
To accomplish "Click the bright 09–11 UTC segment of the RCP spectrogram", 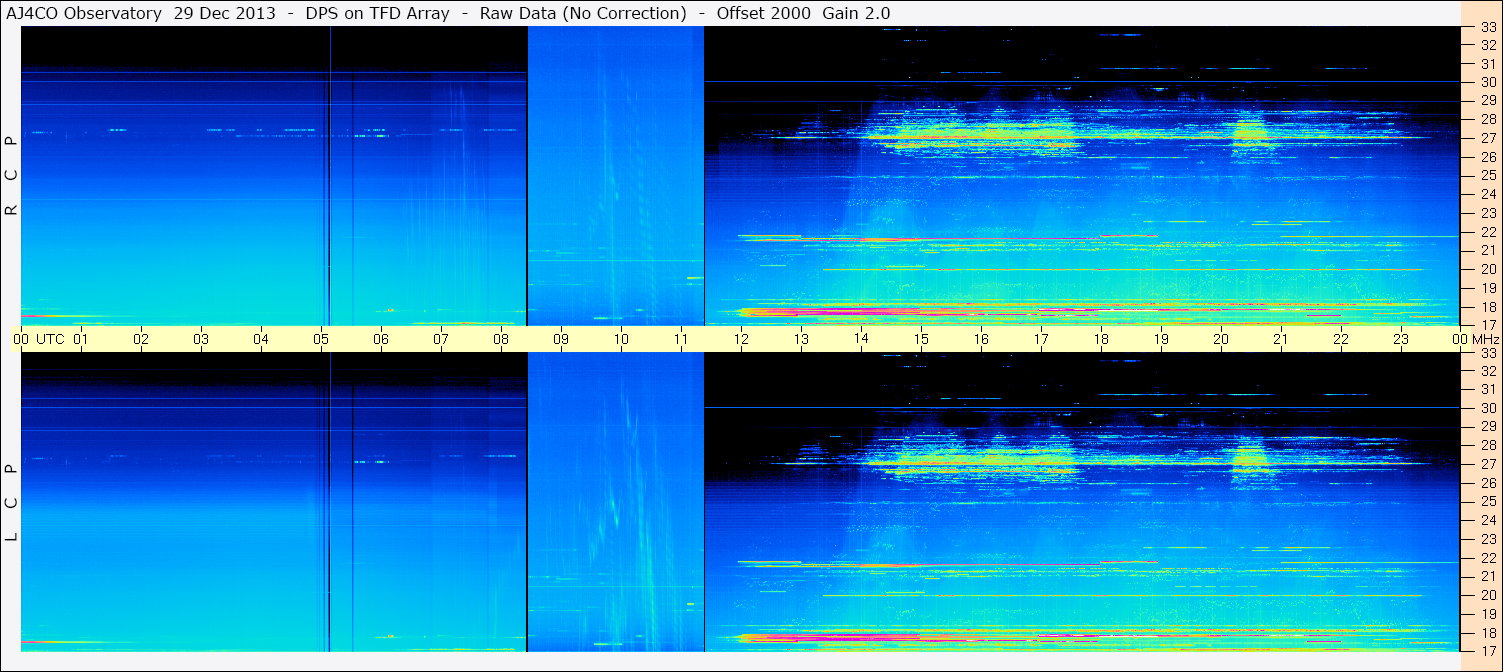I will point(616,176).
